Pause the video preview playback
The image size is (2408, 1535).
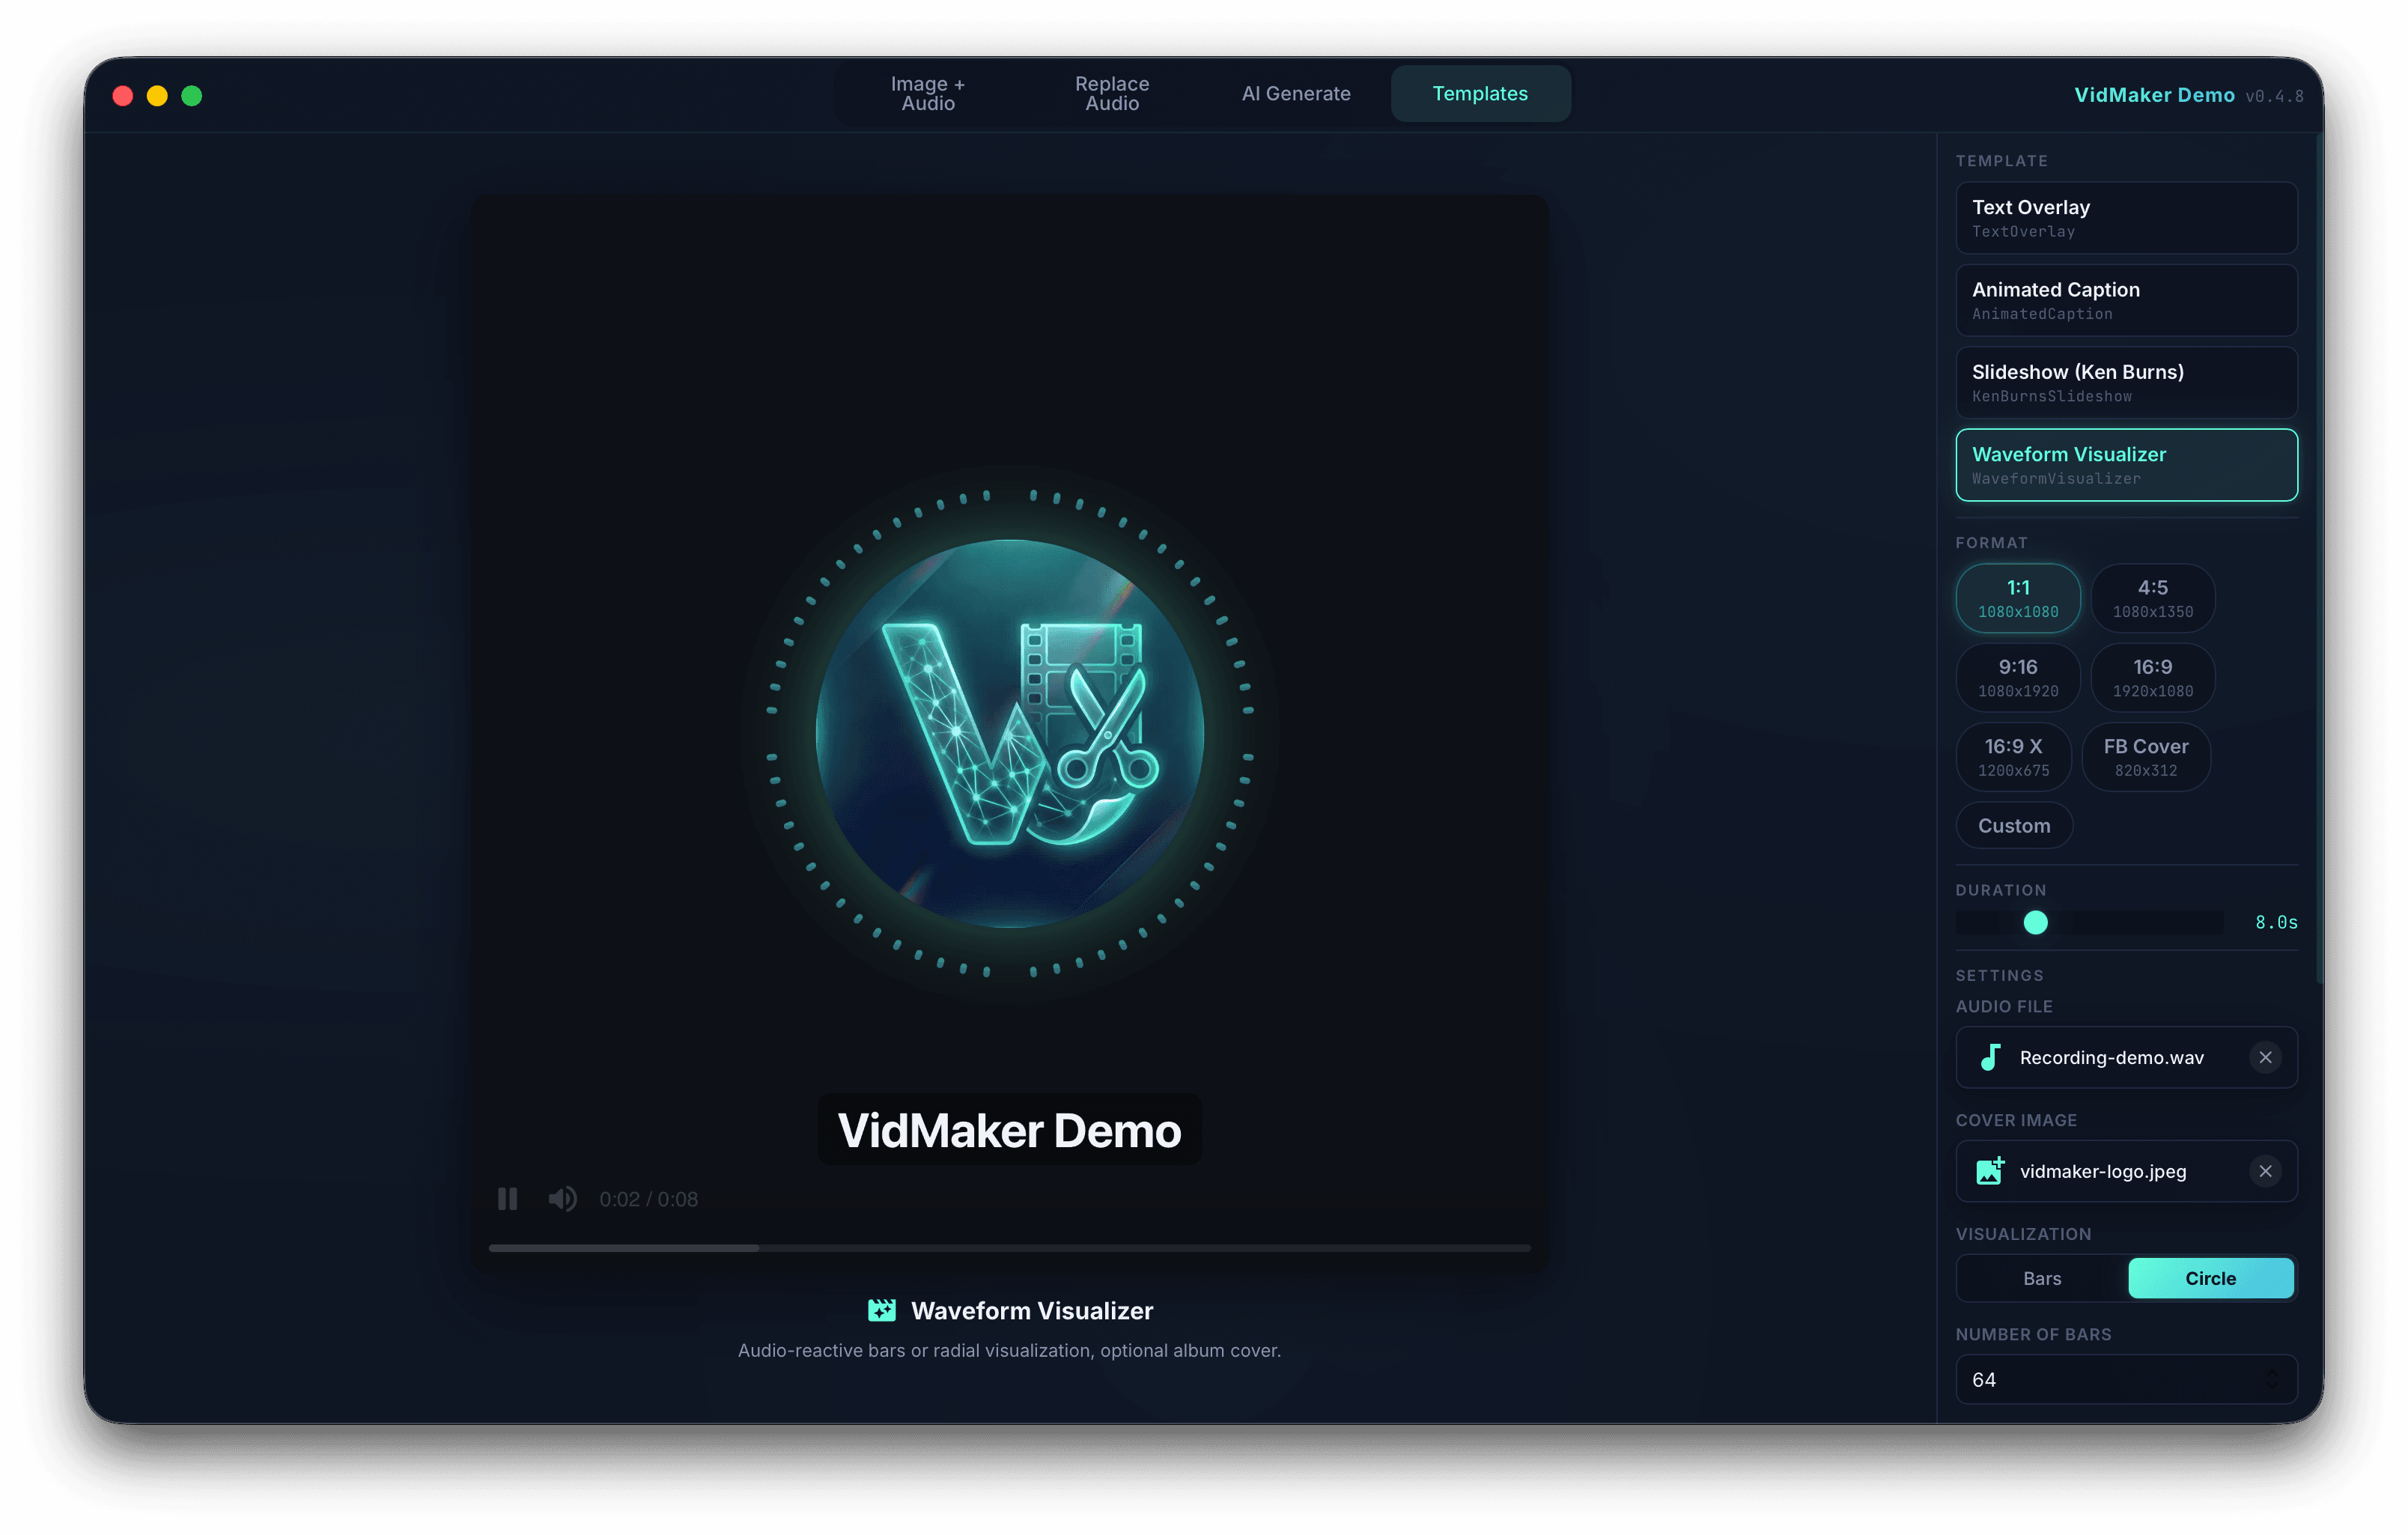507,1198
